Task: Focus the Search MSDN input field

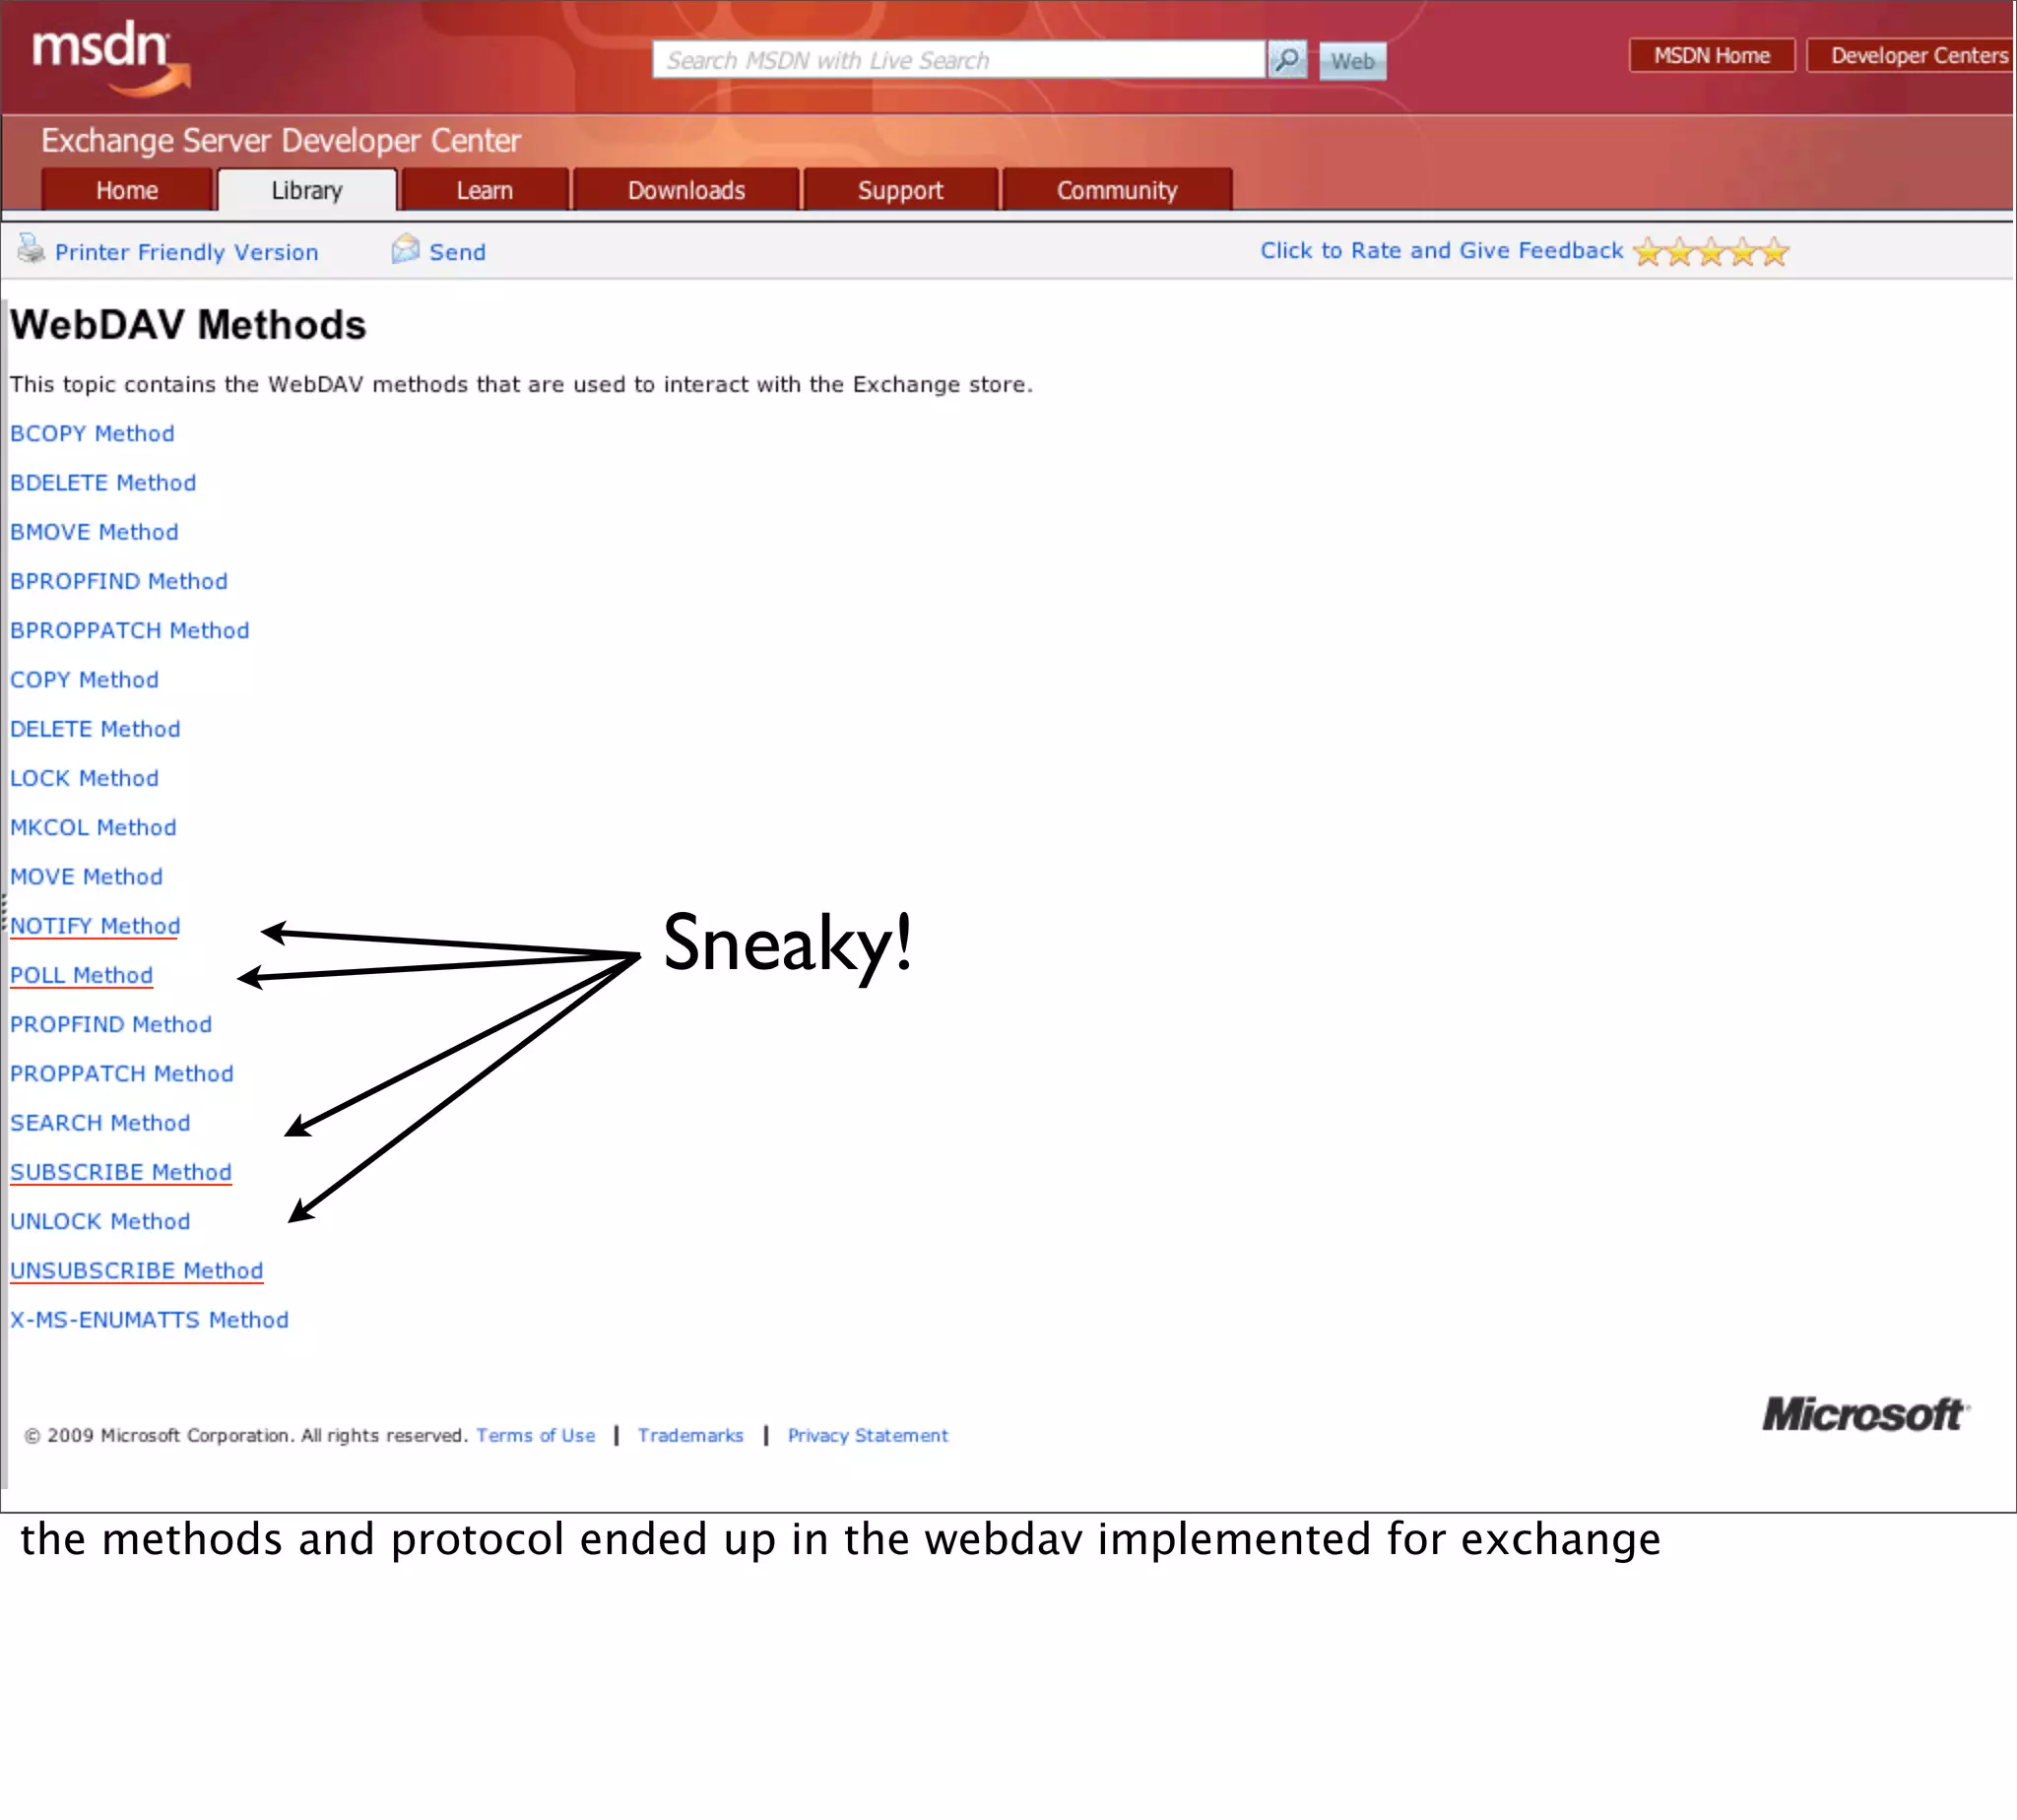Action: (x=958, y=60)
